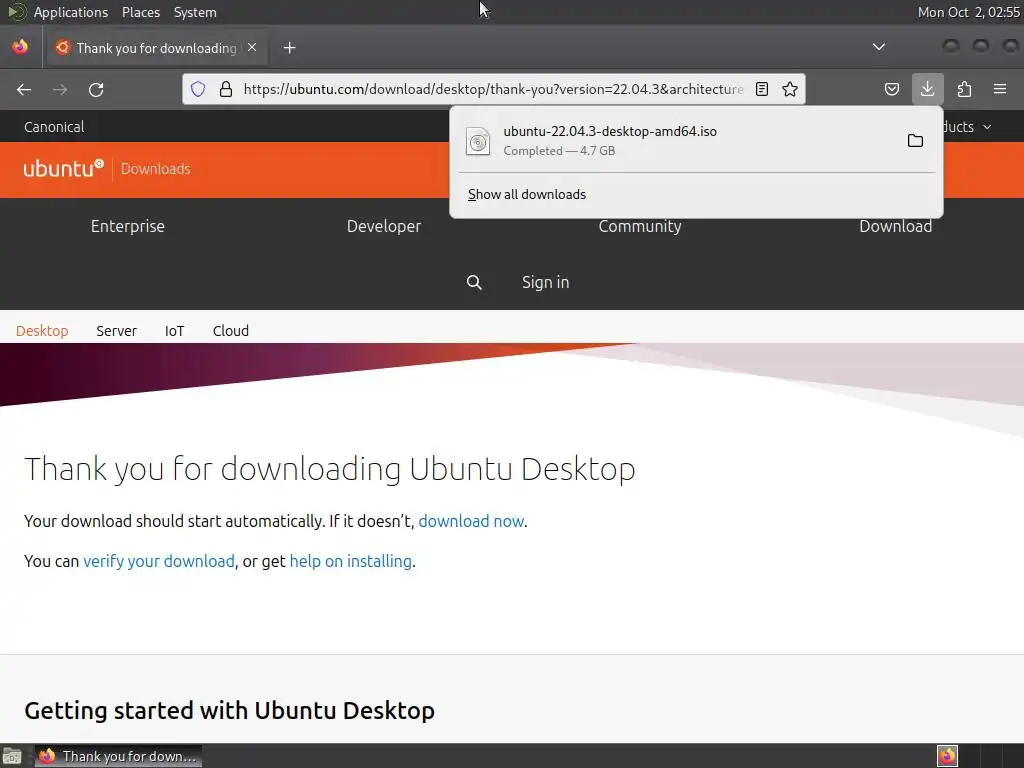Select the Thank you for downloading browser tab
1024x768 pixels.
(x=155, y=48)
